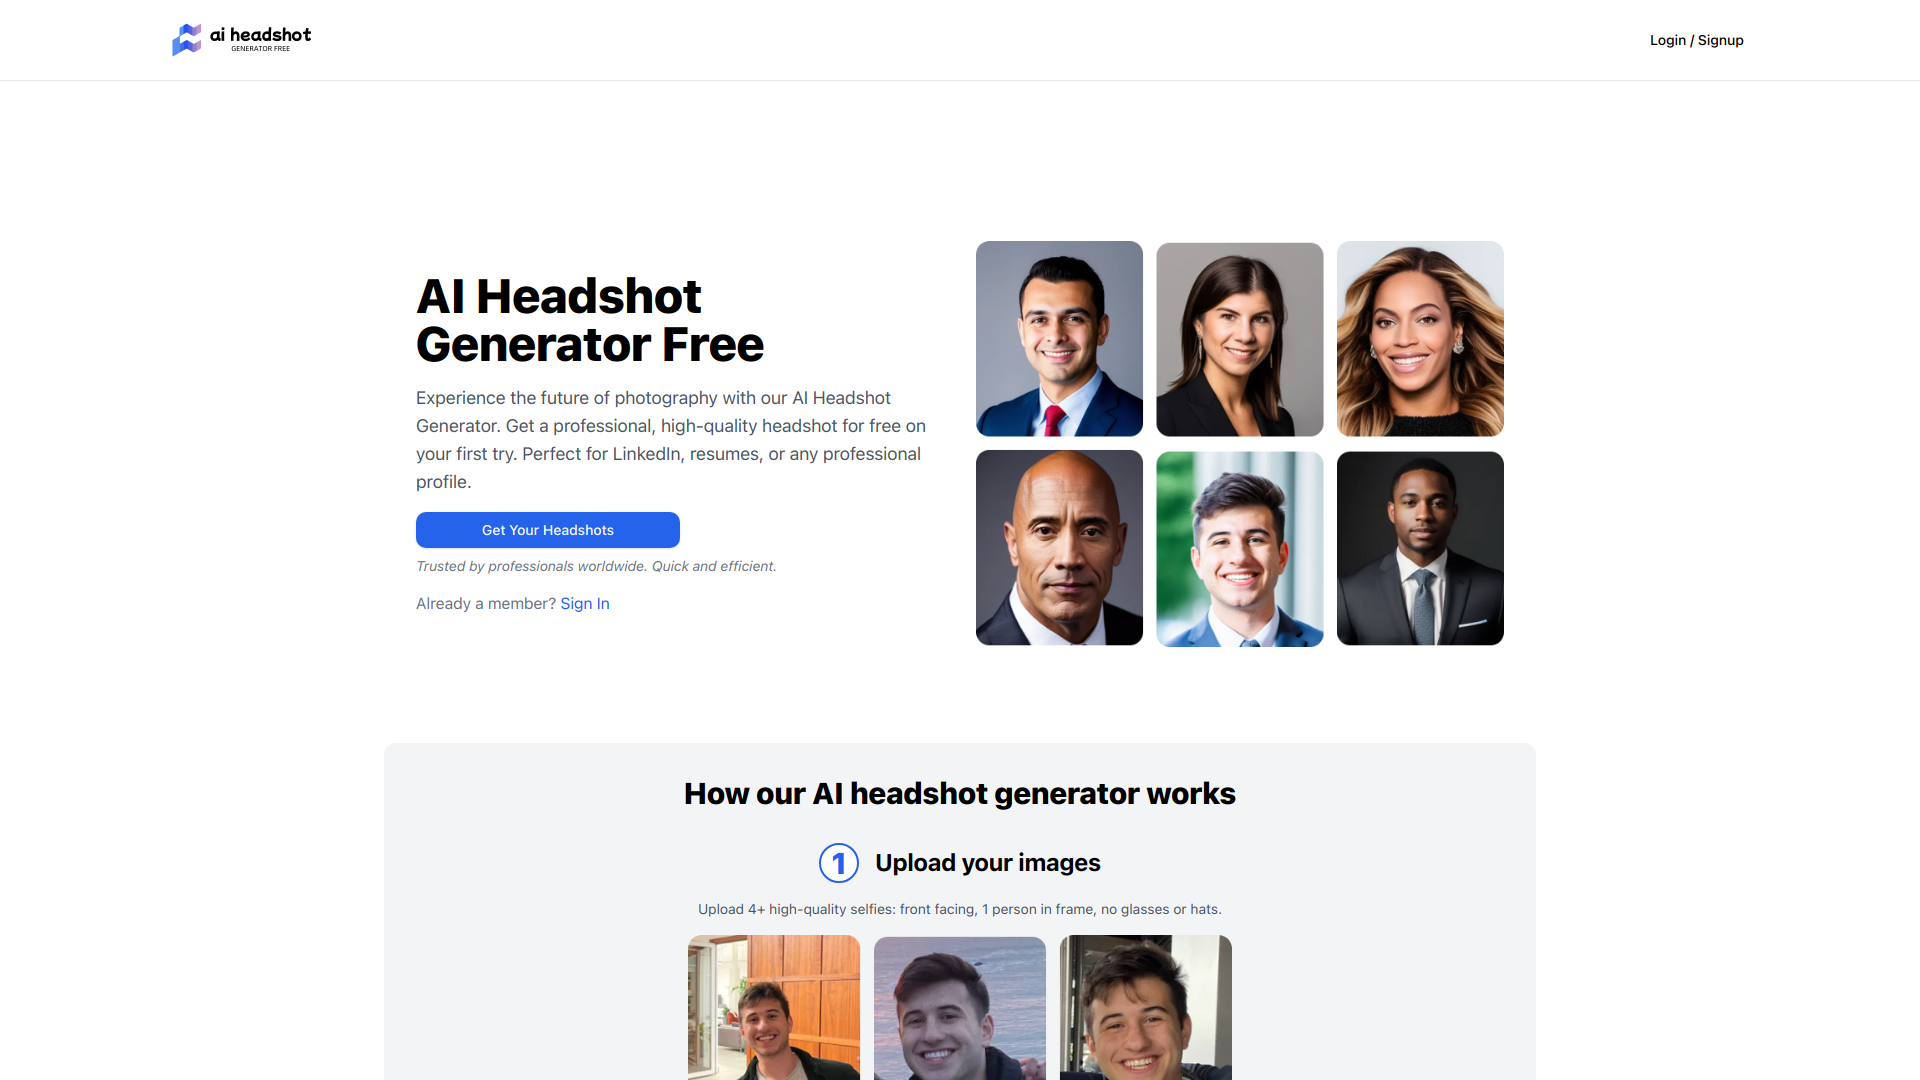Click the Sign In link
The height and width of the screenshot is (1080, 1920).
click(x=583, y=603)
